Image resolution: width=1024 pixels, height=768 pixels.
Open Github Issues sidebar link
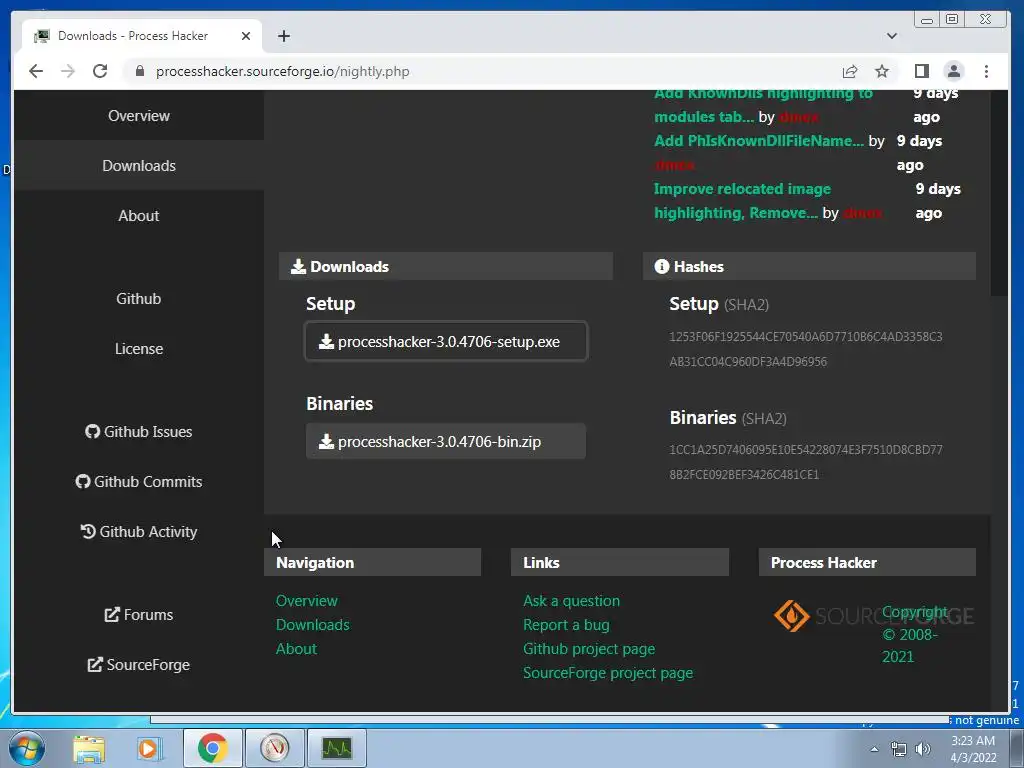click(x=138, y=432)
